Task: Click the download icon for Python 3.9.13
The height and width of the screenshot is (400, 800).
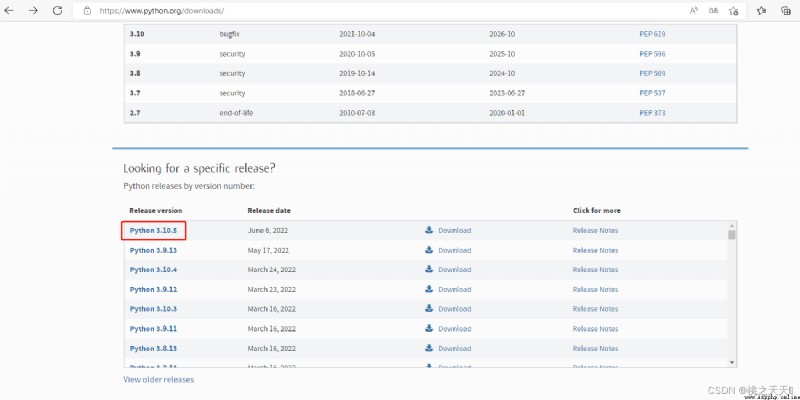Action: tap(429, 250)
